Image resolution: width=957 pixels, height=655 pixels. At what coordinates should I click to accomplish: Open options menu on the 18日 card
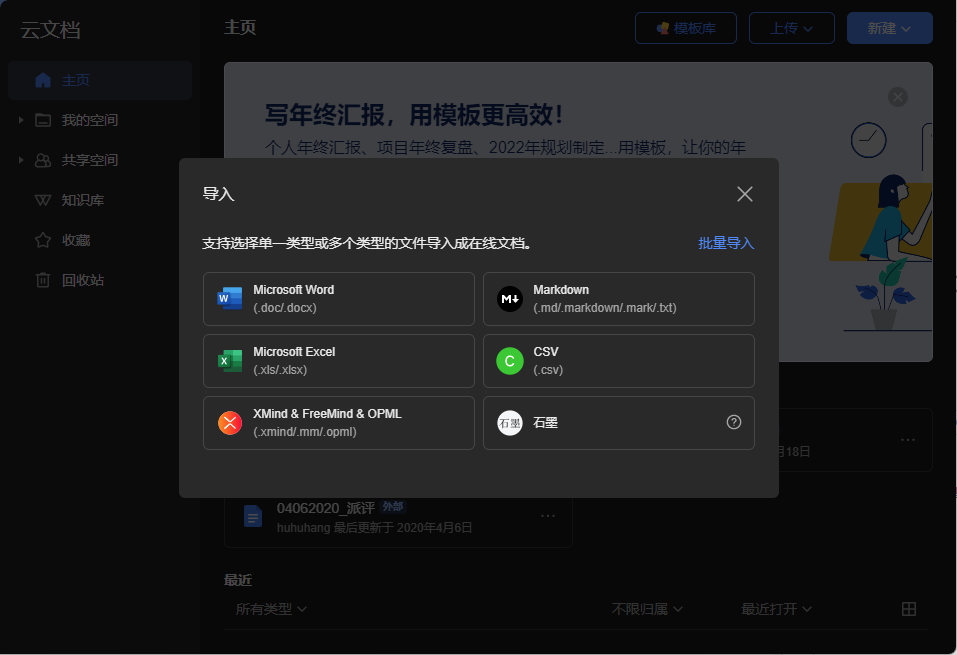coord(908,440)
